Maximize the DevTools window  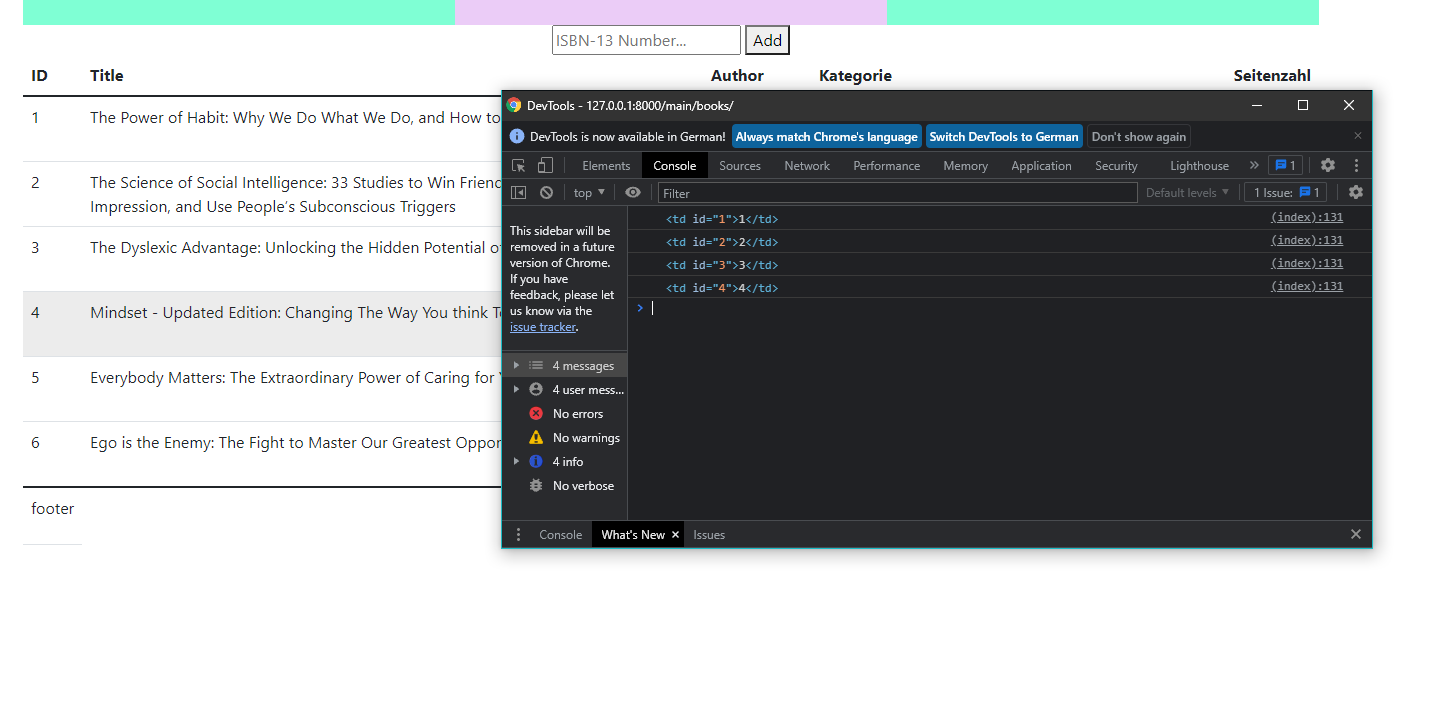[1303, 105]
